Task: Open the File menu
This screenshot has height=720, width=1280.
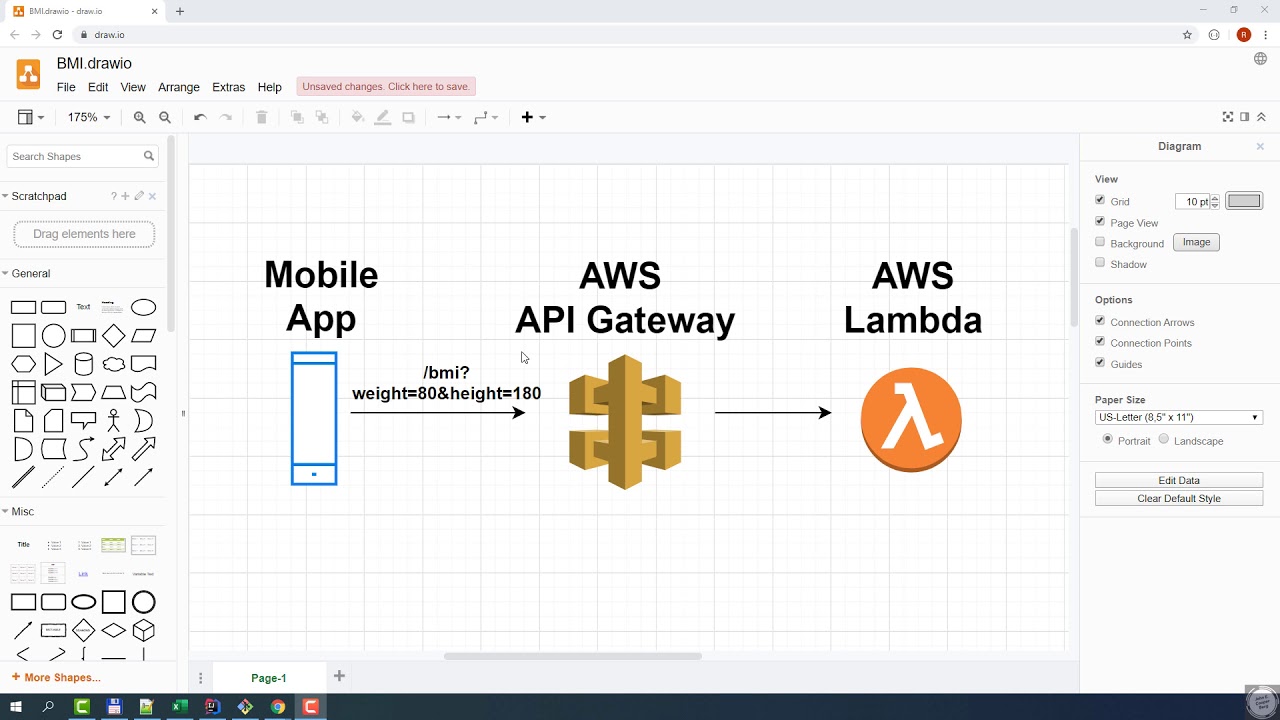Action: point(66,87)
